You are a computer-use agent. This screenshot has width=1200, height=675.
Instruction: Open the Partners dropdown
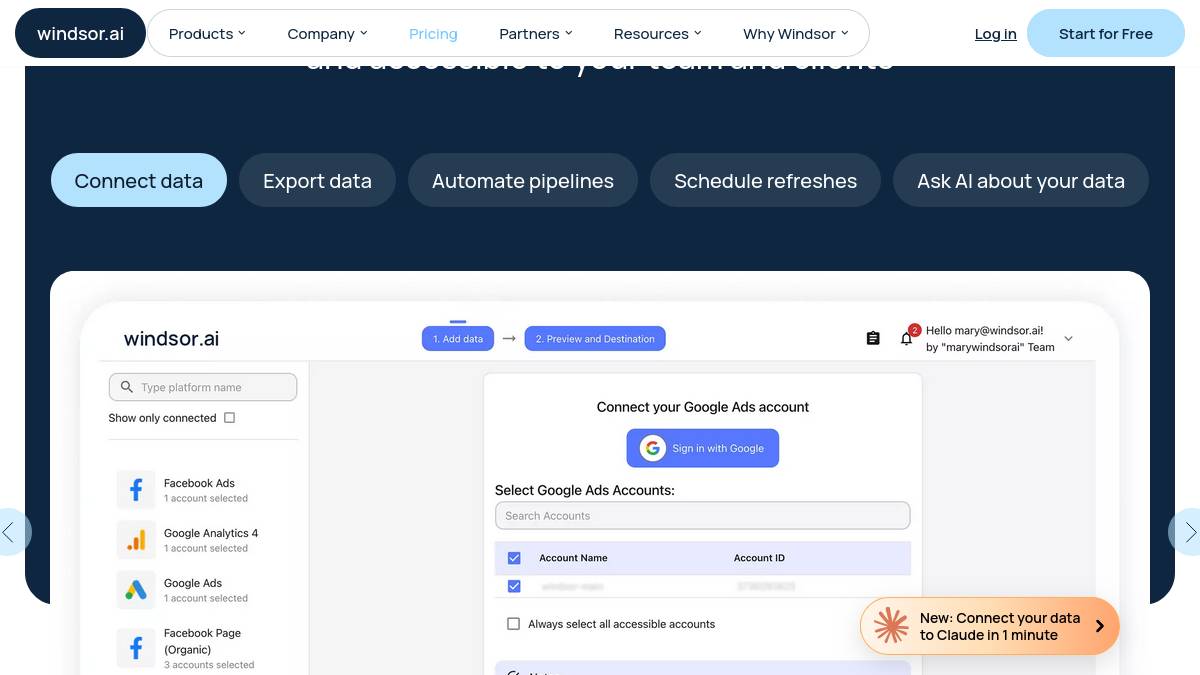pos(536,33)
